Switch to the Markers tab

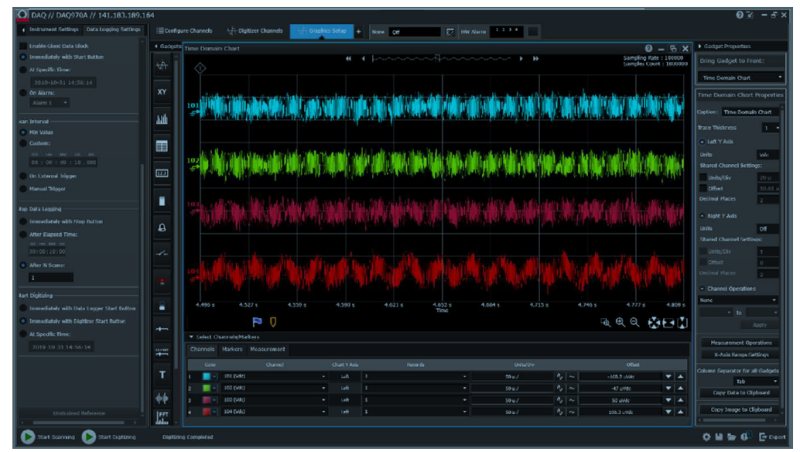232,349
